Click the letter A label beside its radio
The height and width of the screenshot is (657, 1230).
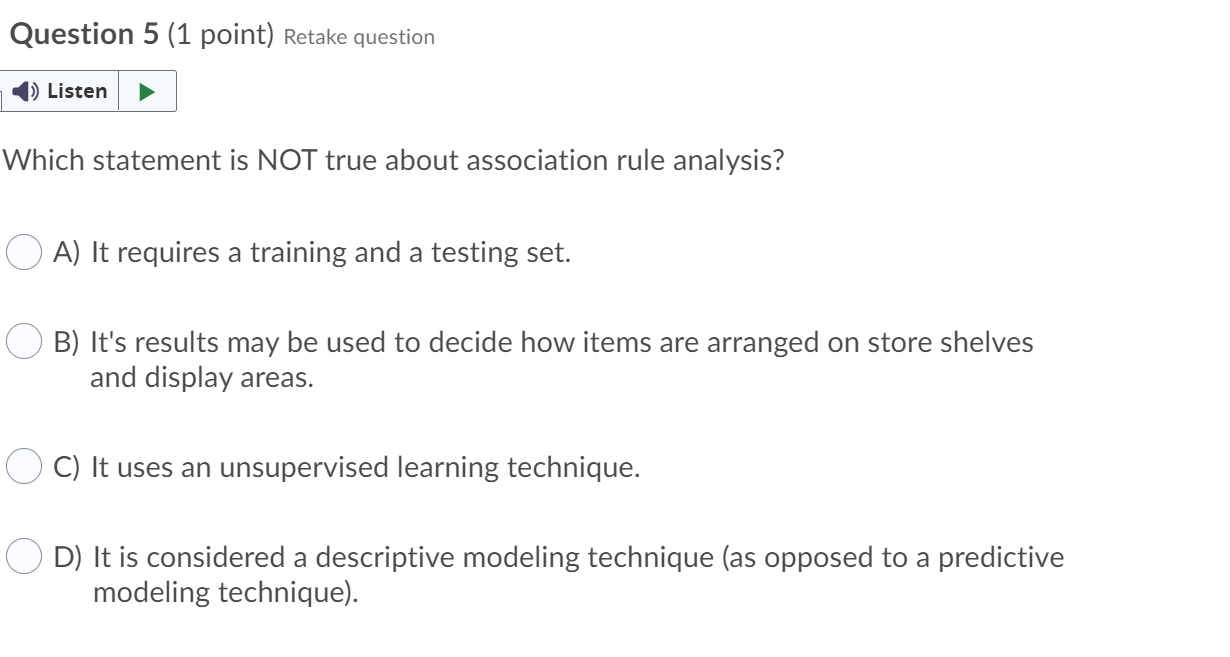[63, 252]
